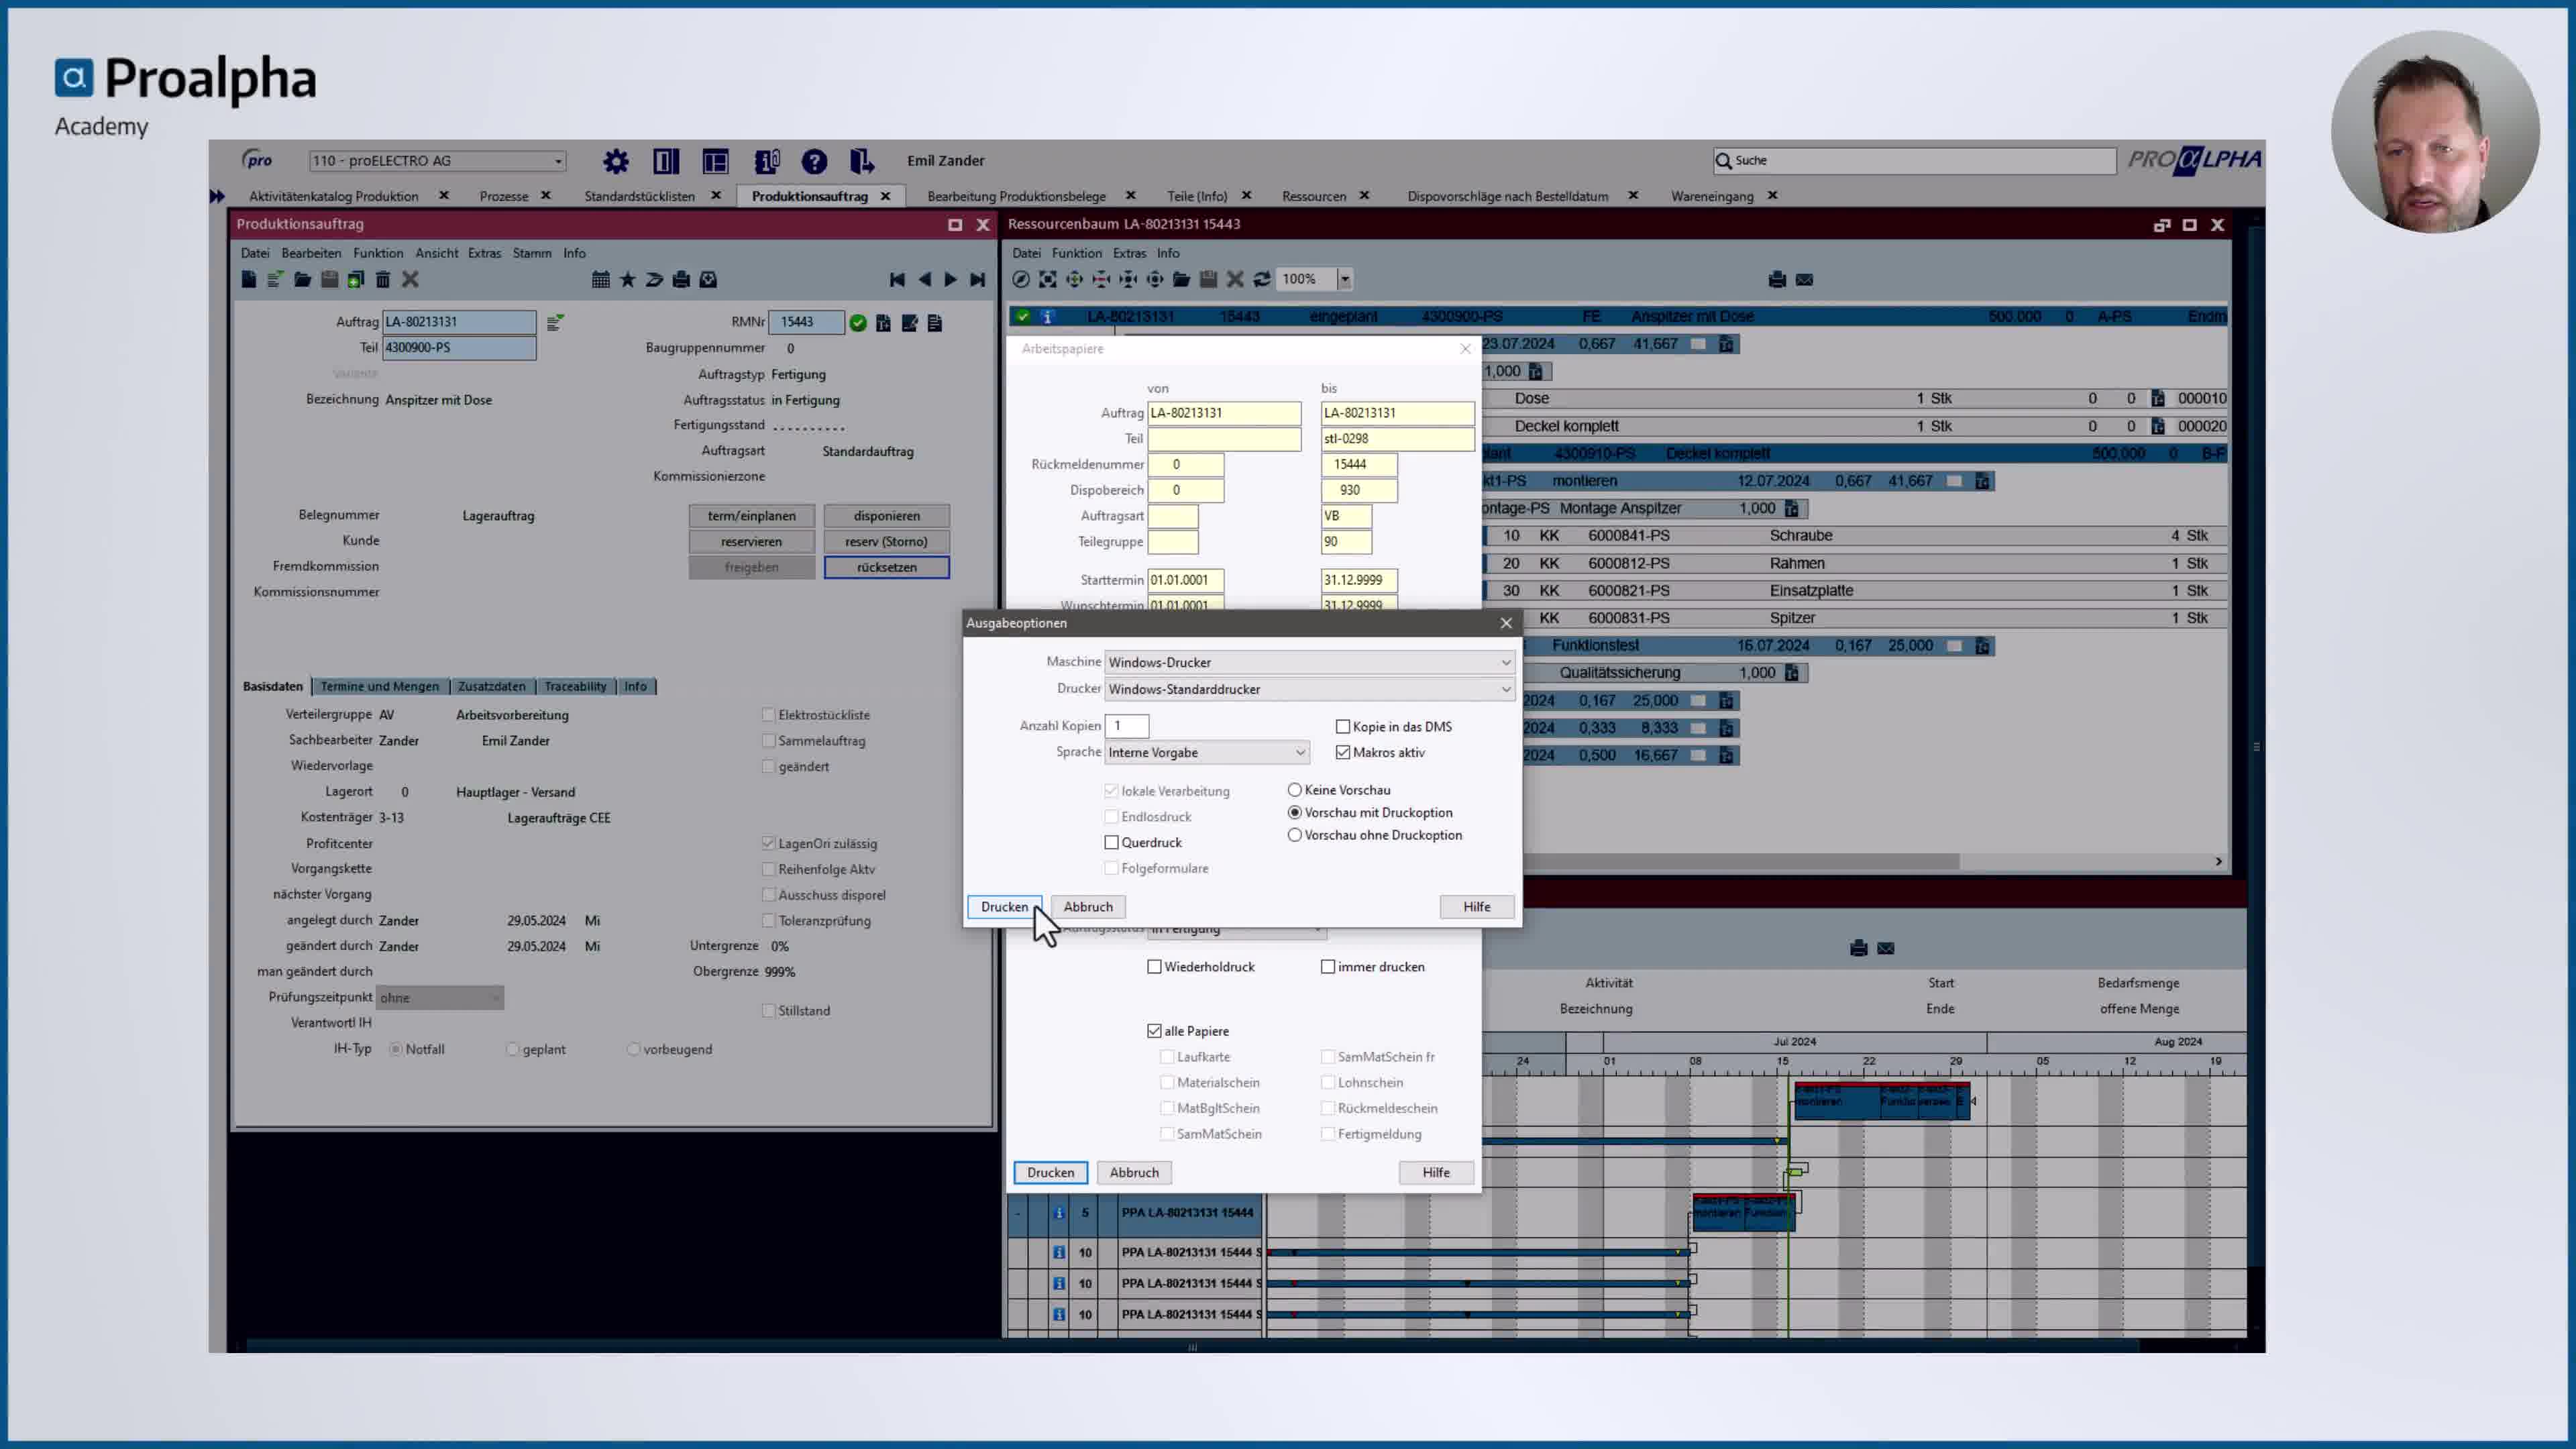The width and height of the screenshot is (2576, 1449).
Task: Open the company selector 110 - proELECTRO AG
Action: pos(437,161)
